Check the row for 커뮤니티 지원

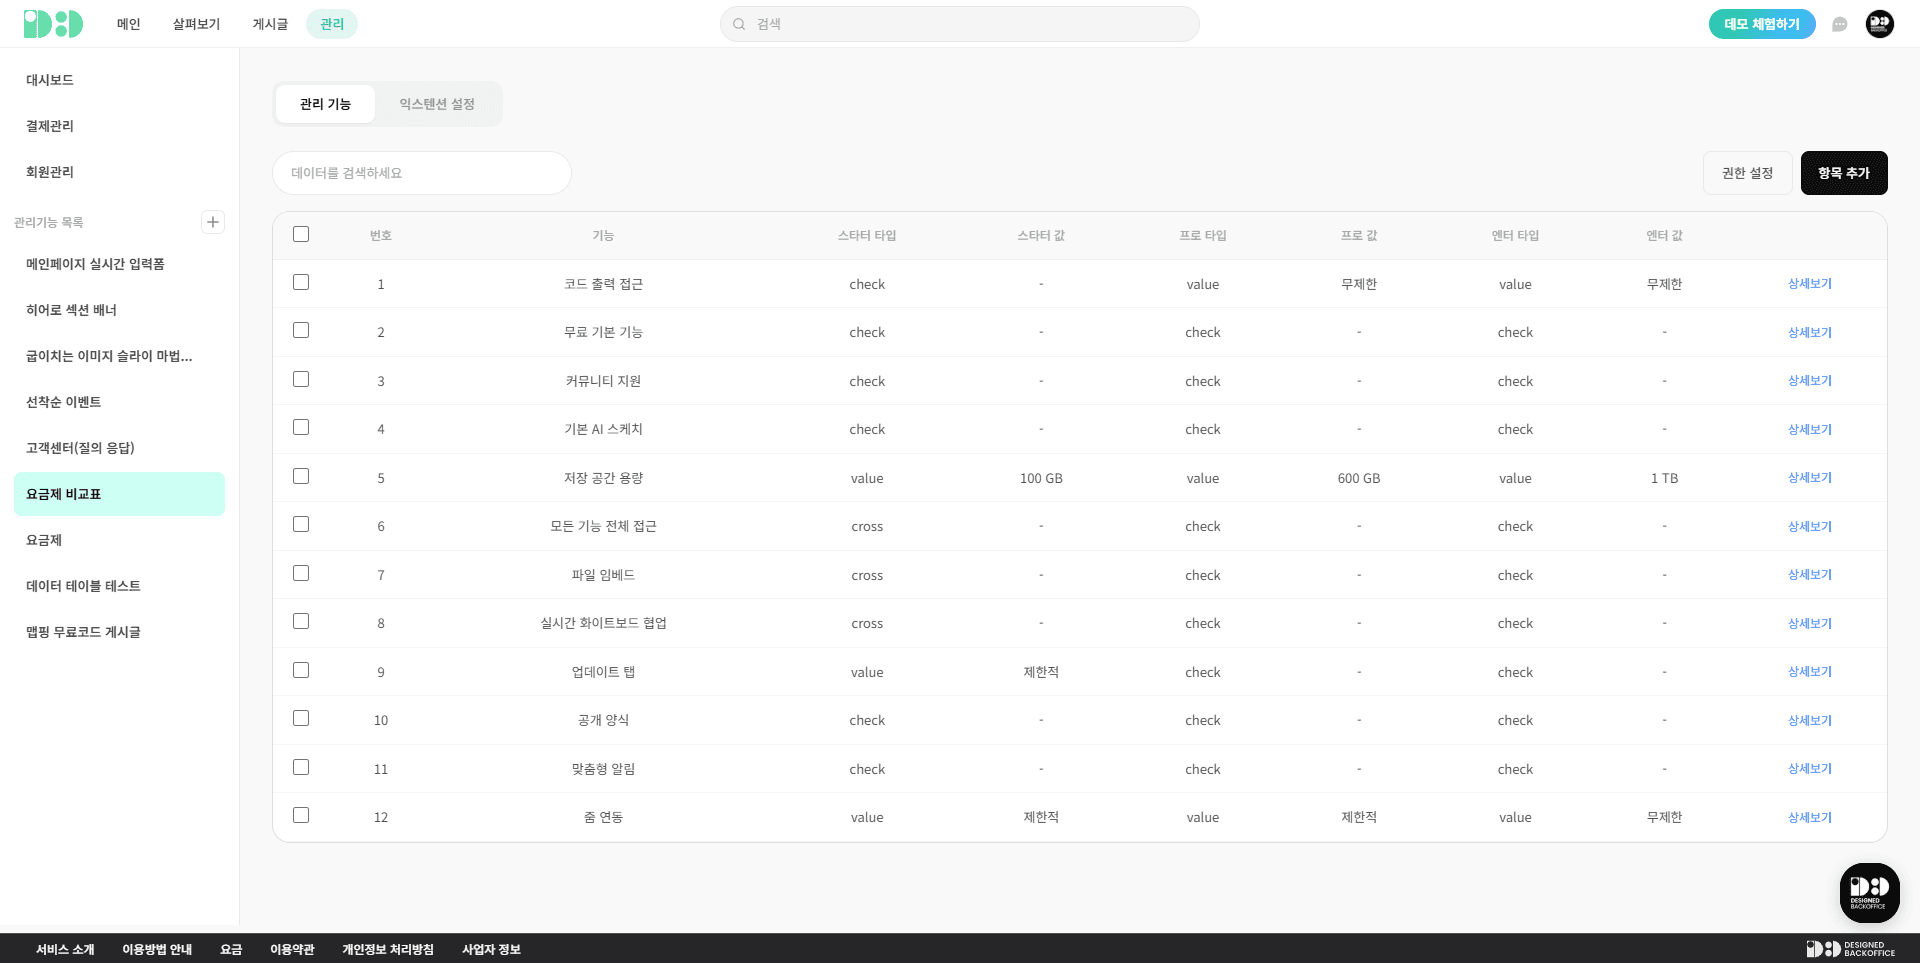tap(301, 379)
